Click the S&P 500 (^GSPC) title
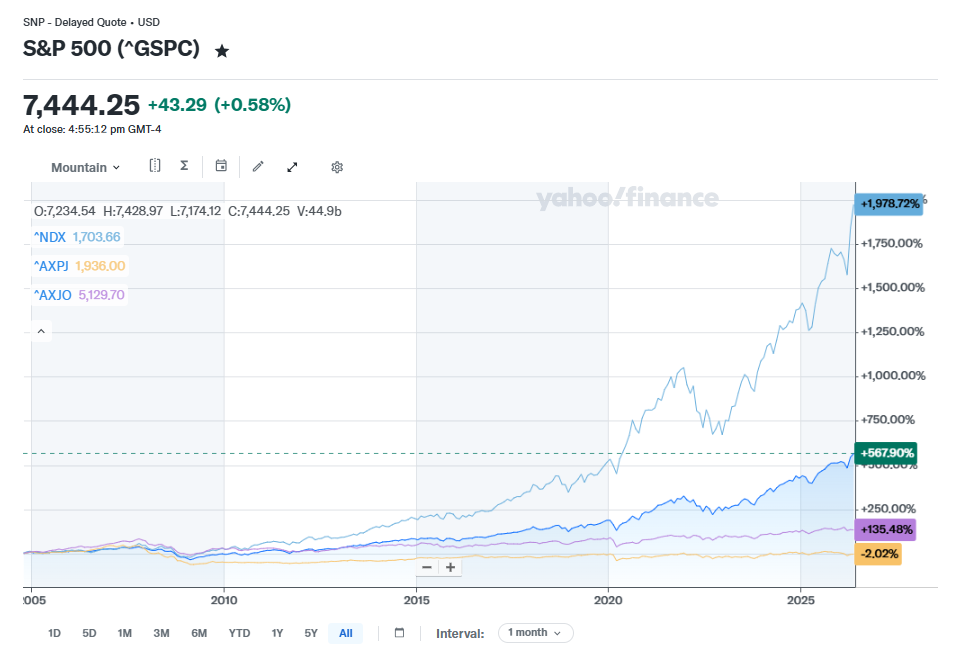The width and height of the screenshot is (957, 657). coord(112,49)
